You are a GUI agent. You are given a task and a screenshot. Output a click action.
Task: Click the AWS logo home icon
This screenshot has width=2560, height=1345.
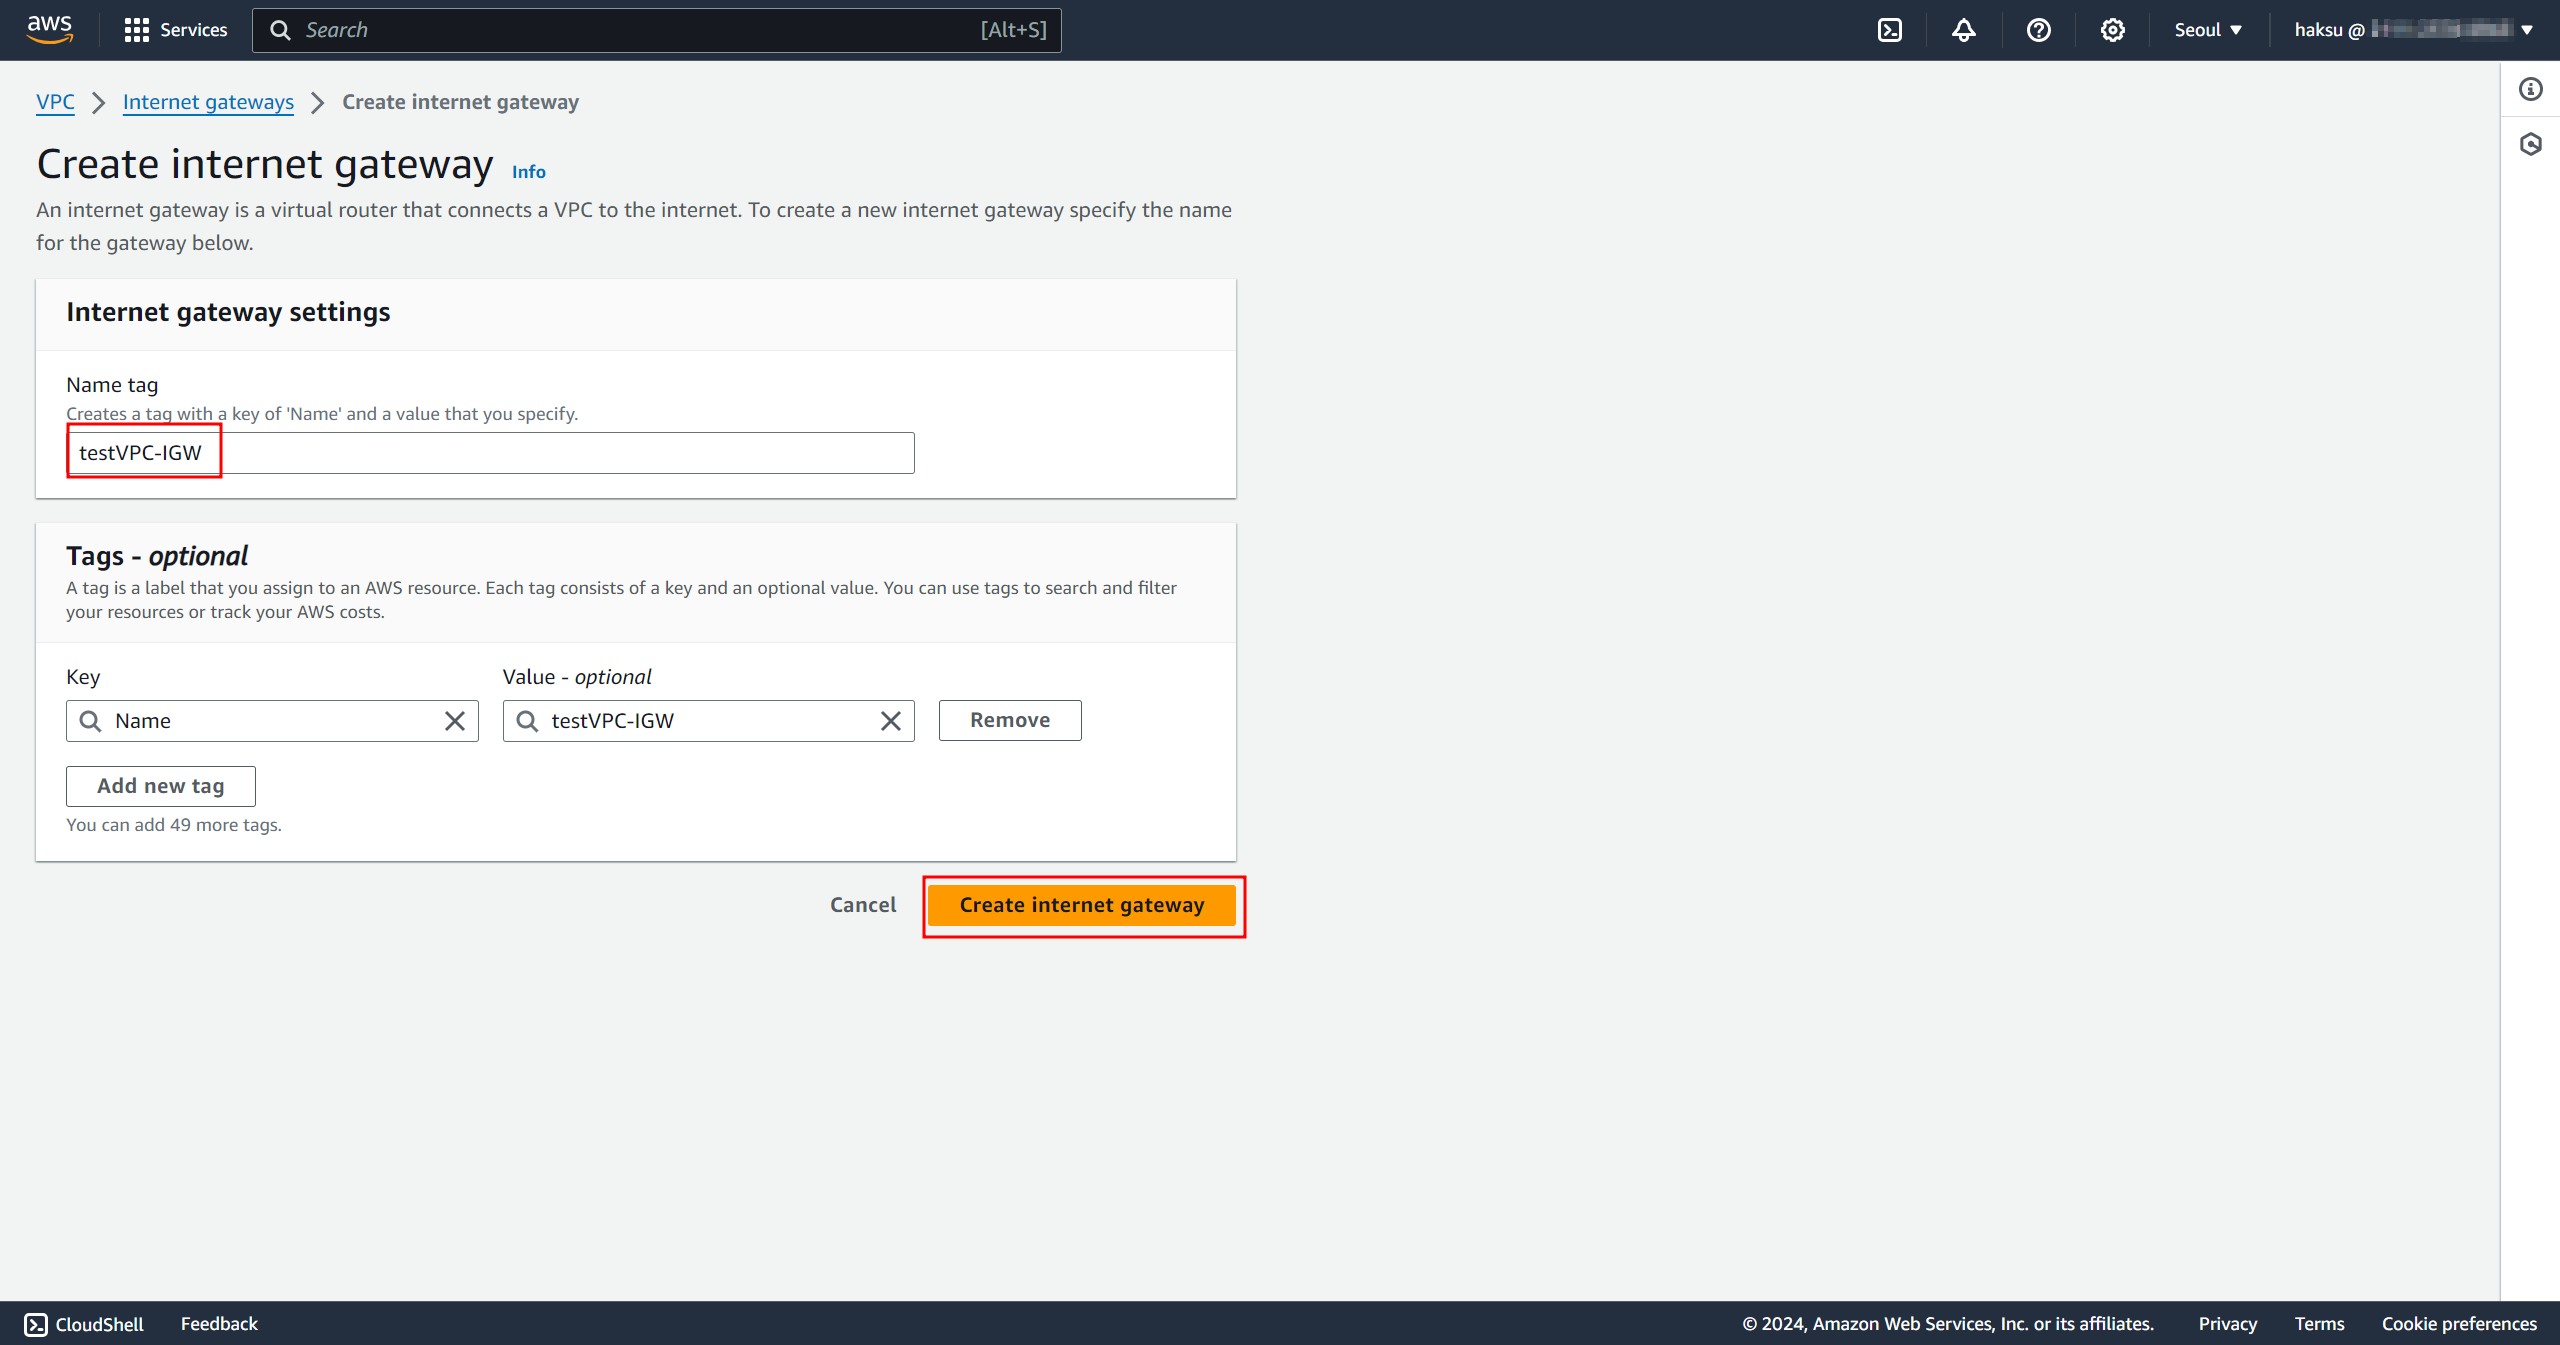(49, 29)
